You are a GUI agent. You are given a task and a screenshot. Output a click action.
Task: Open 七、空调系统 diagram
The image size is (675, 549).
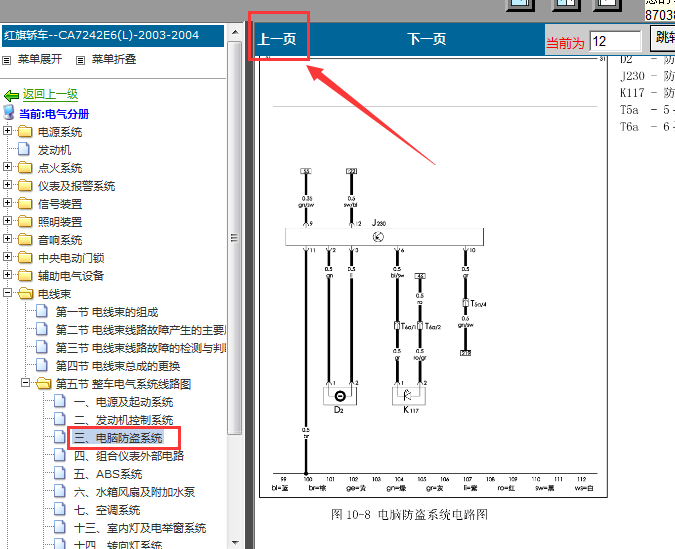[x=107, y=510]
